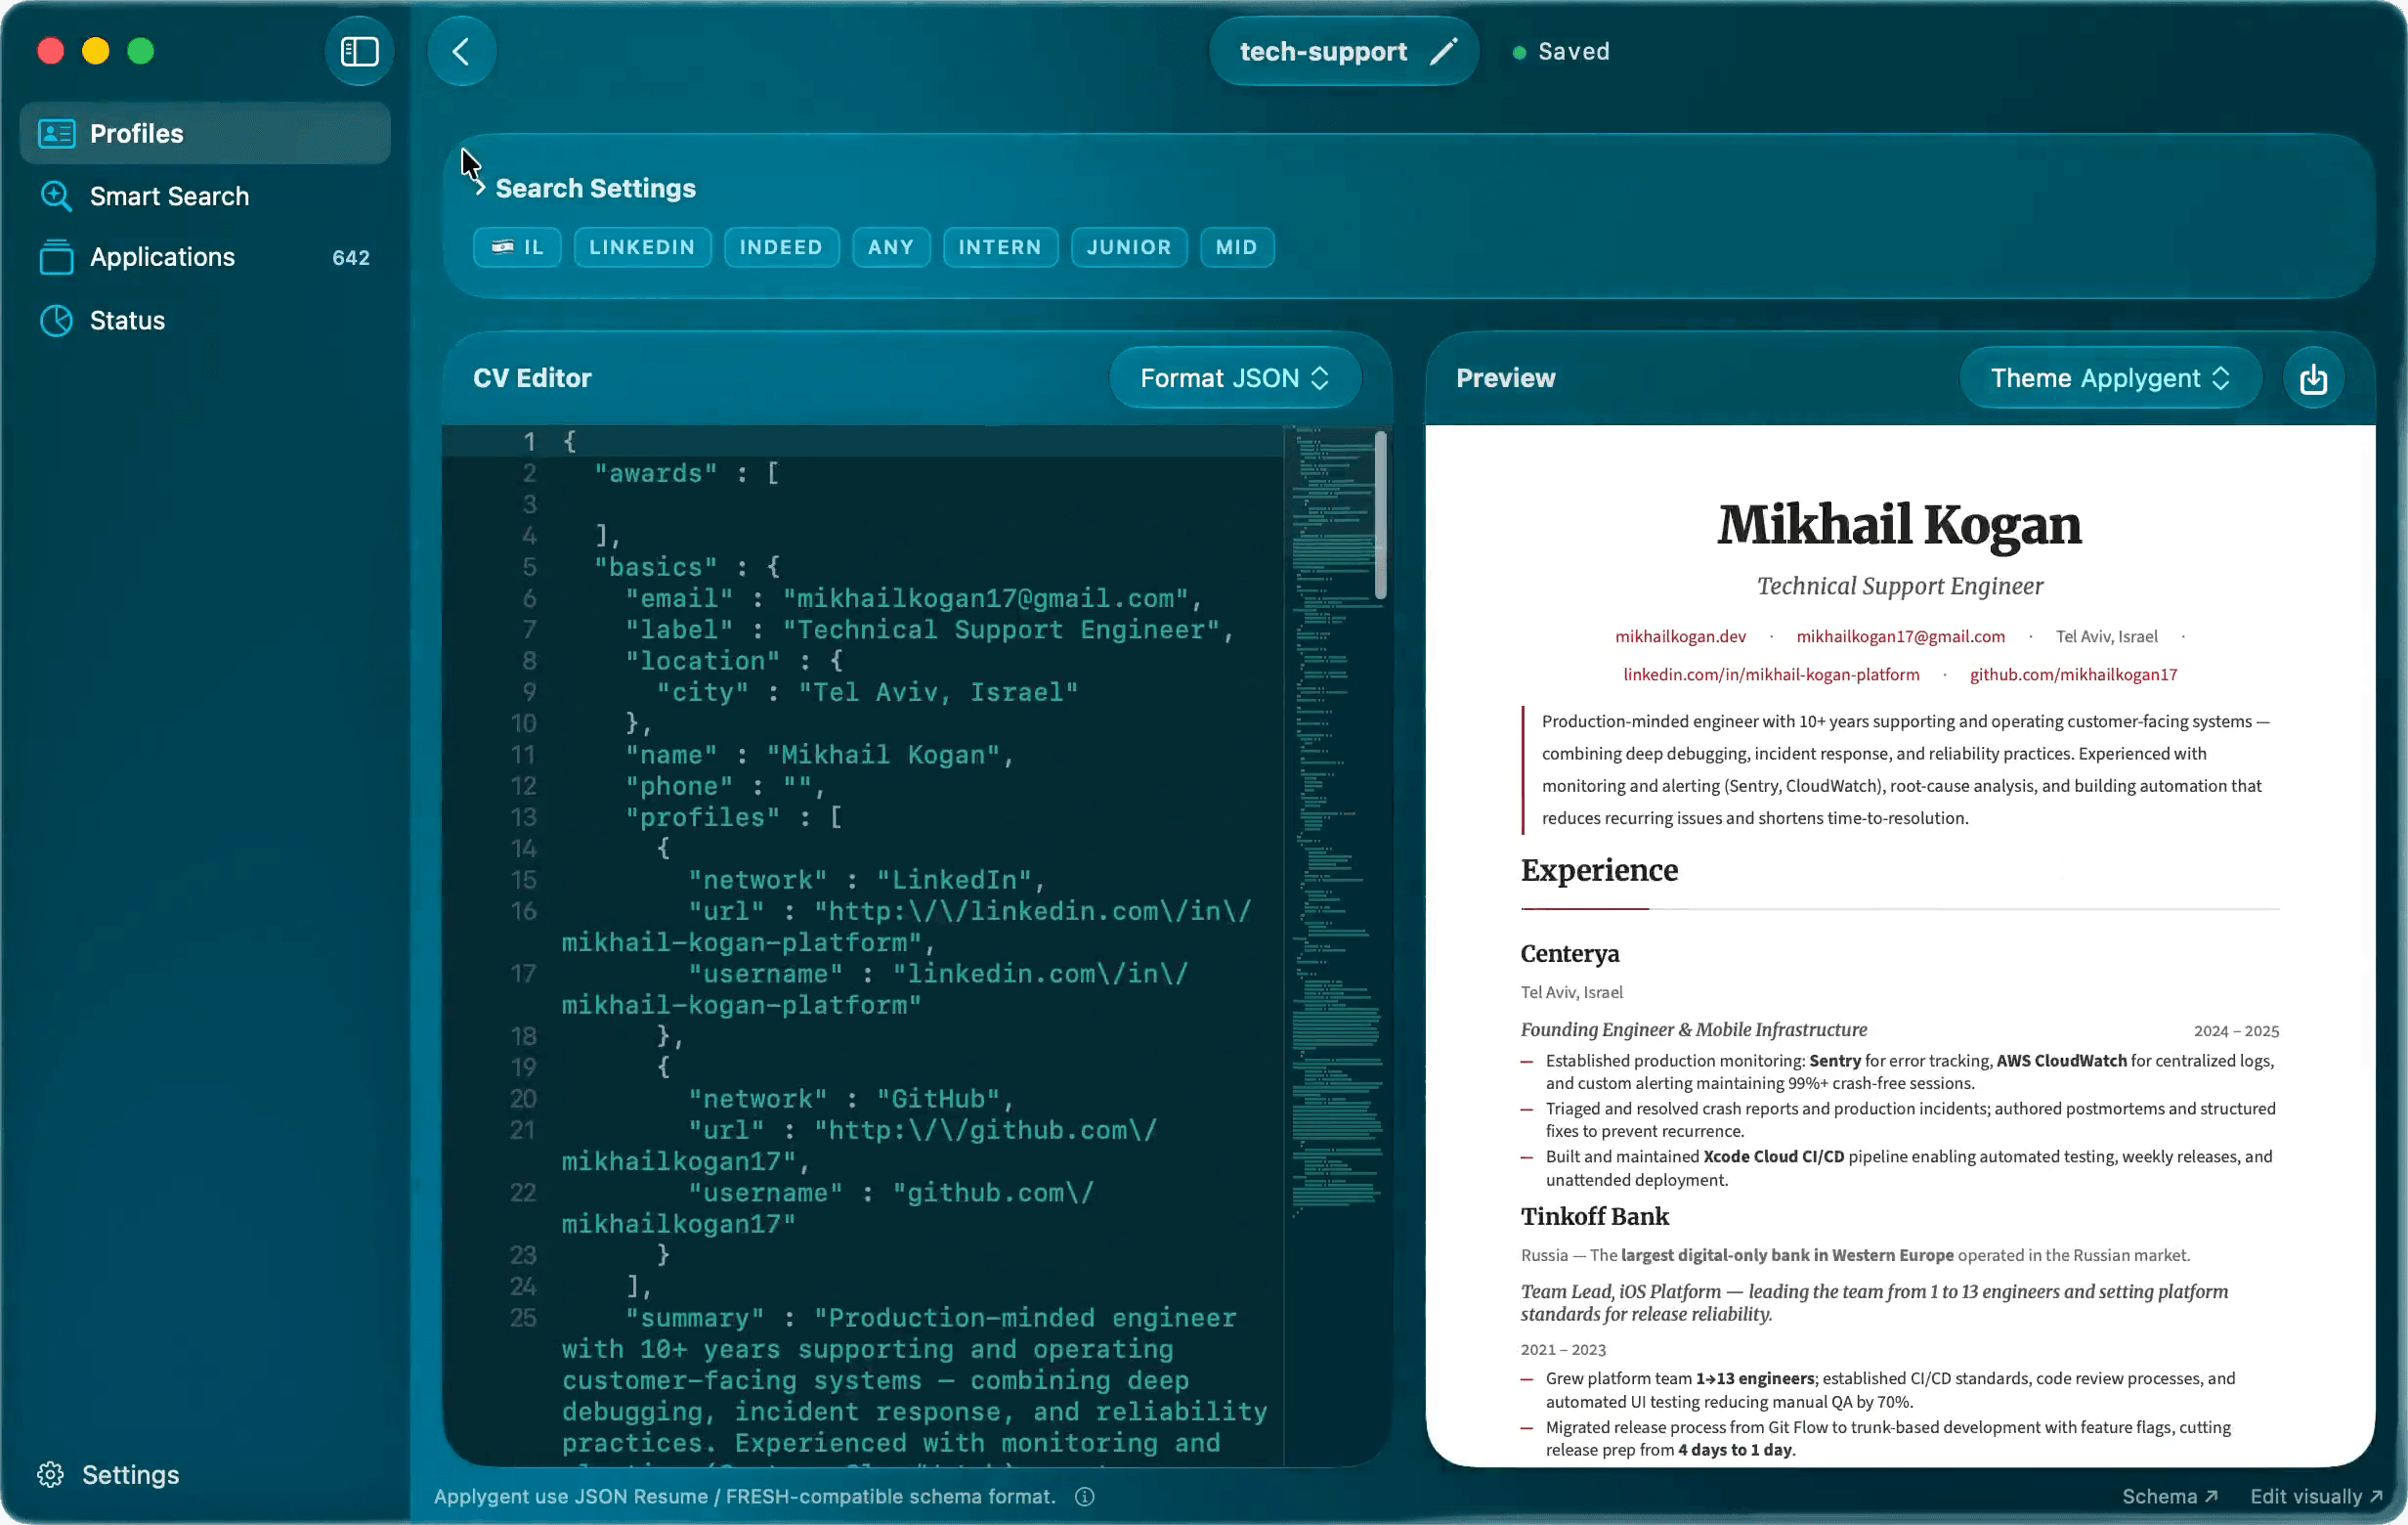Open the Schema external link
The width and height of the screenshot is (2408, 1525).
2170,1496
